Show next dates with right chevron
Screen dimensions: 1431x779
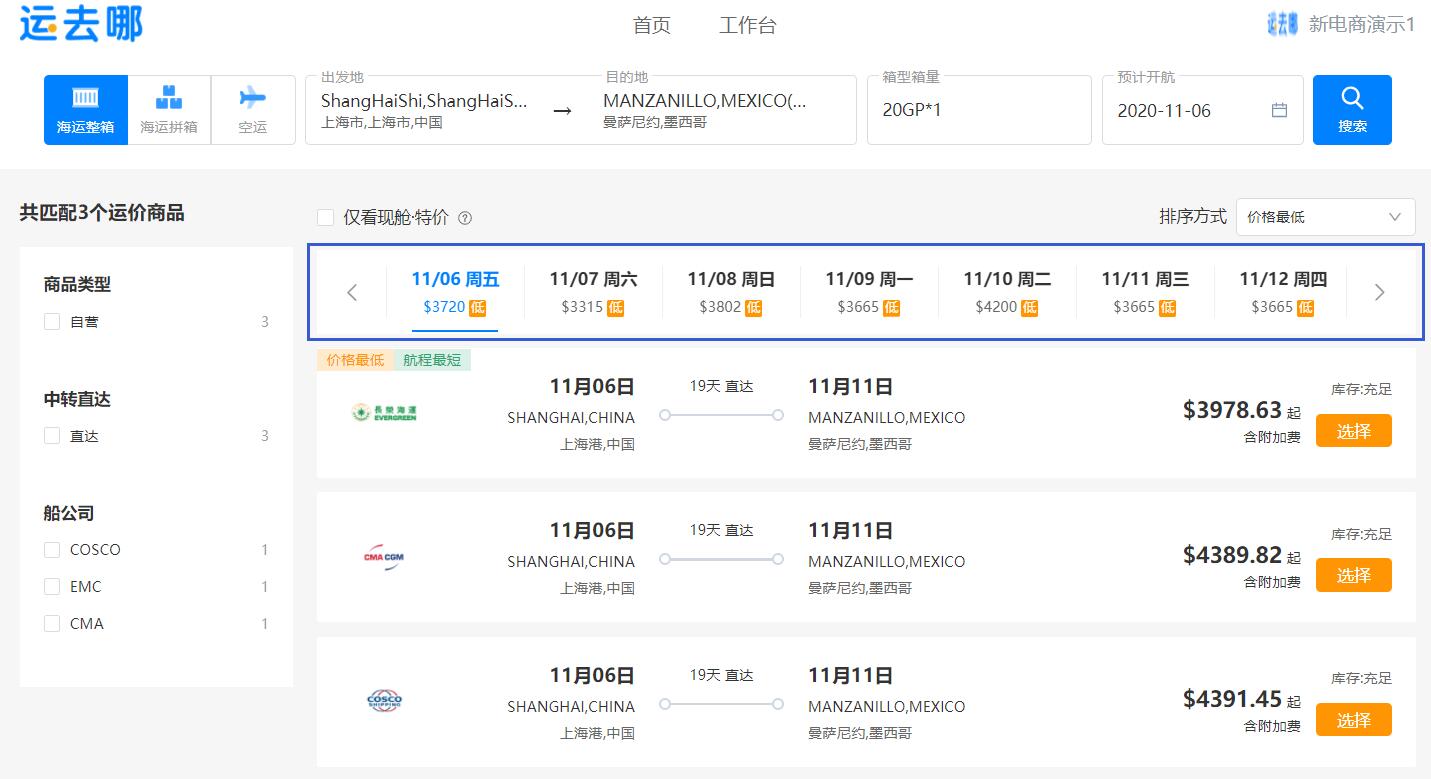point(1379,292)
